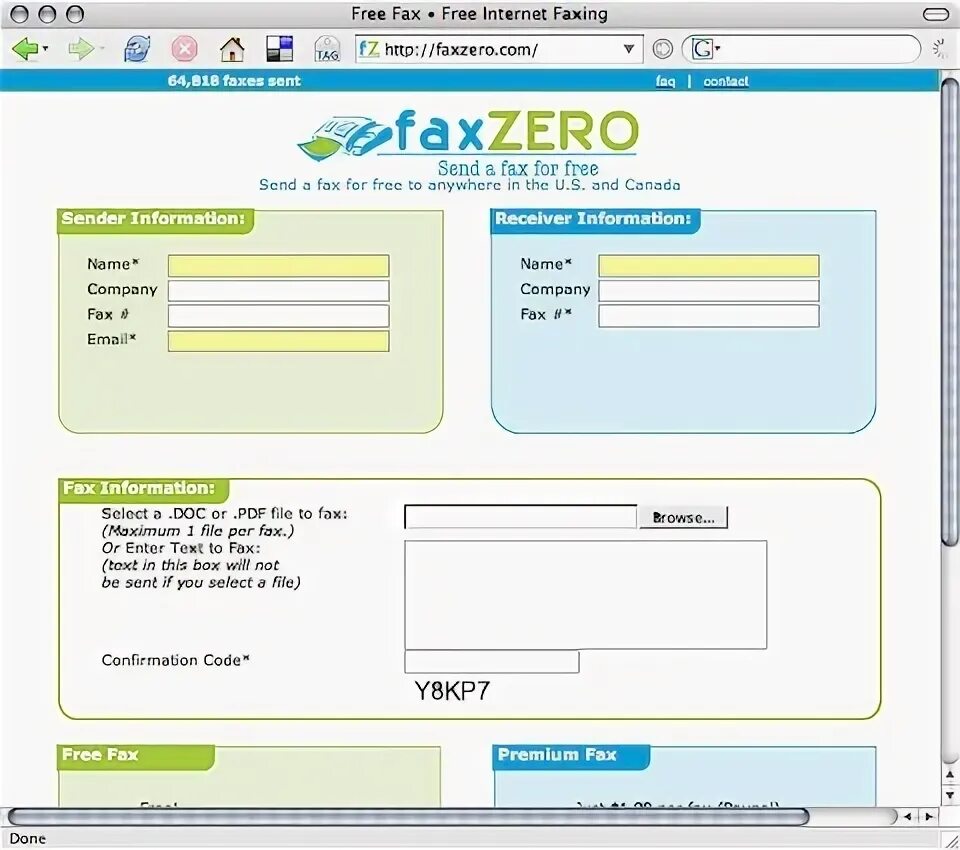The height and width of the screenshot is (850, 960).
Task: Open the Google search engine selector
Action: 705,49
